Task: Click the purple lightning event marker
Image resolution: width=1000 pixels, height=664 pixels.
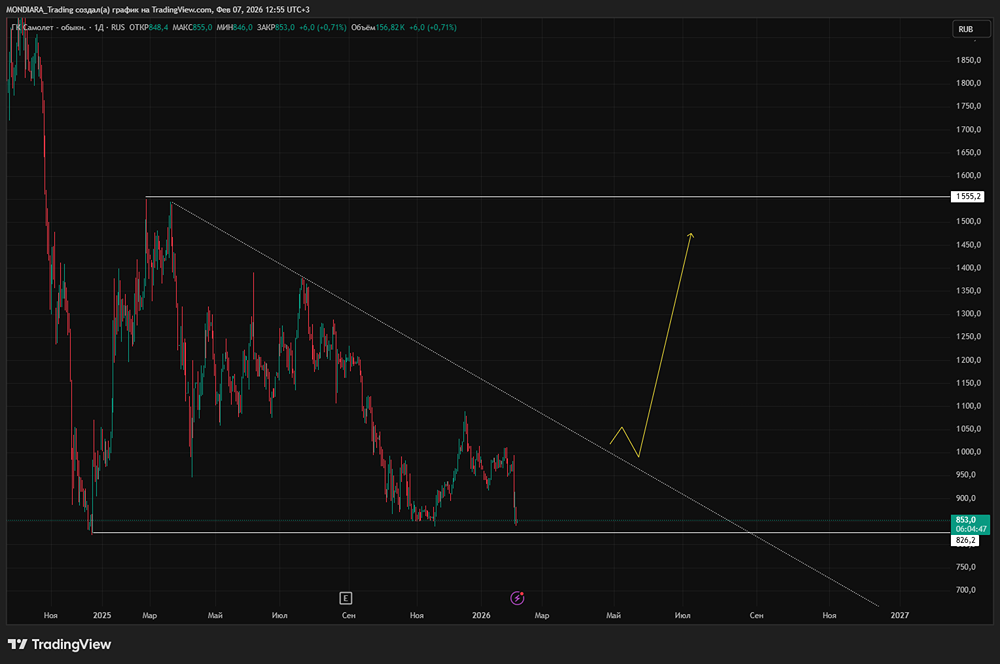Action: [x=517, y=598]
